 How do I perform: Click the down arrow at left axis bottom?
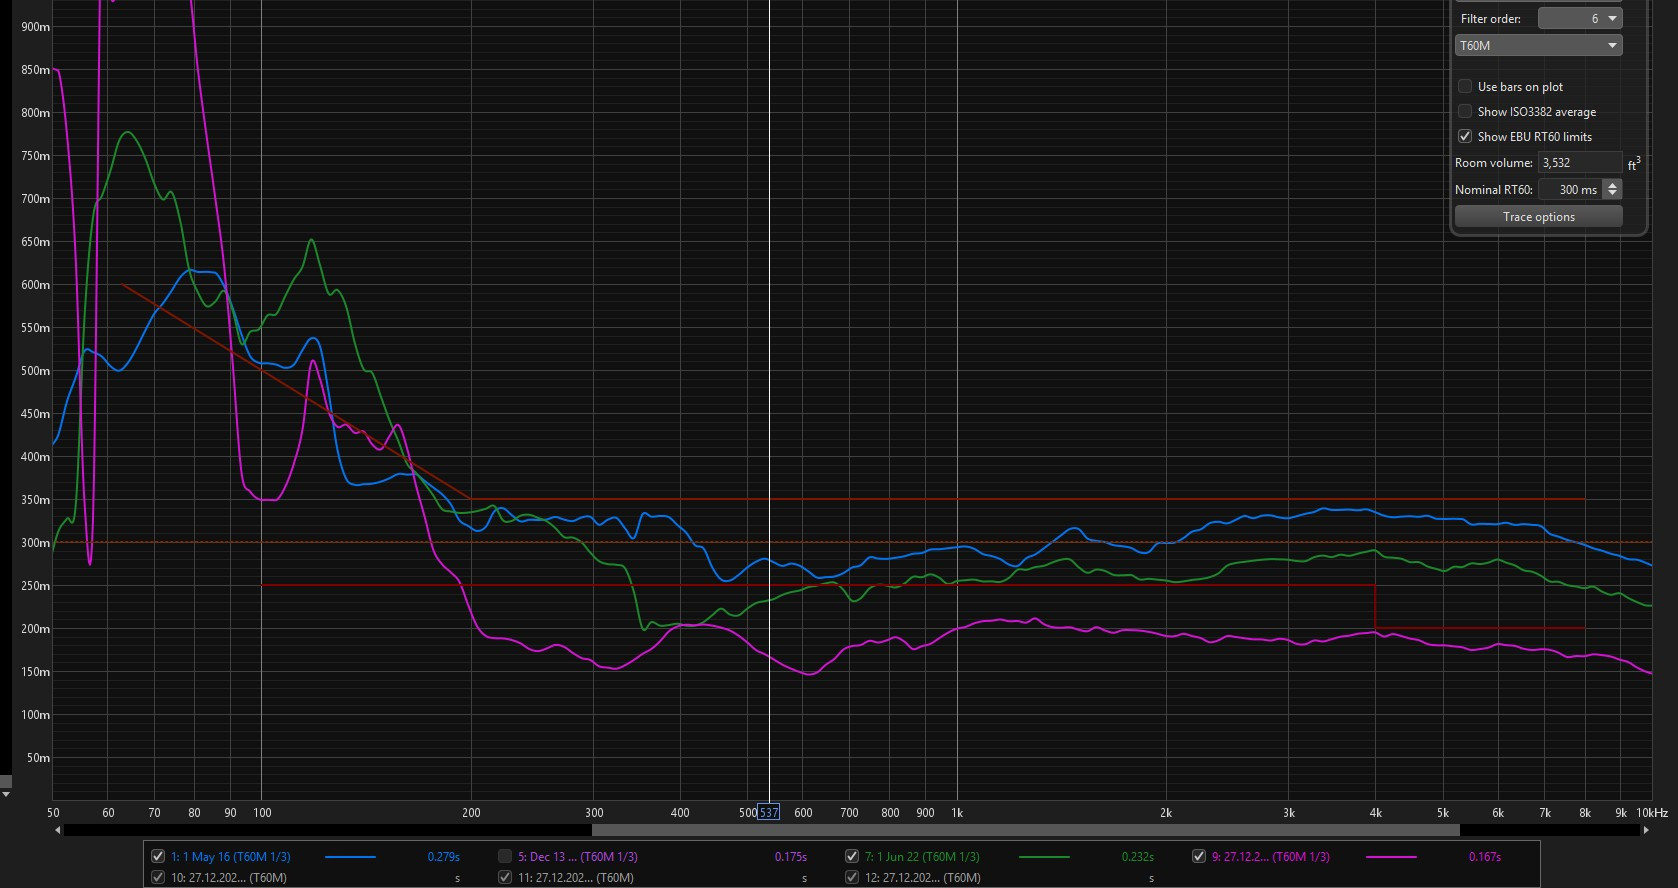(5, 794)
